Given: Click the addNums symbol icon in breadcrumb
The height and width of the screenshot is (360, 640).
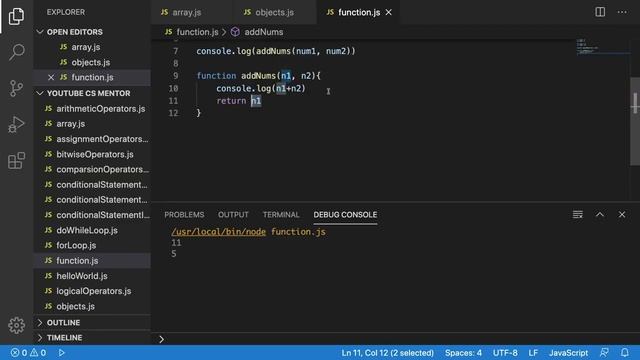Looking at the screenshot, I should tap(235, 32).
